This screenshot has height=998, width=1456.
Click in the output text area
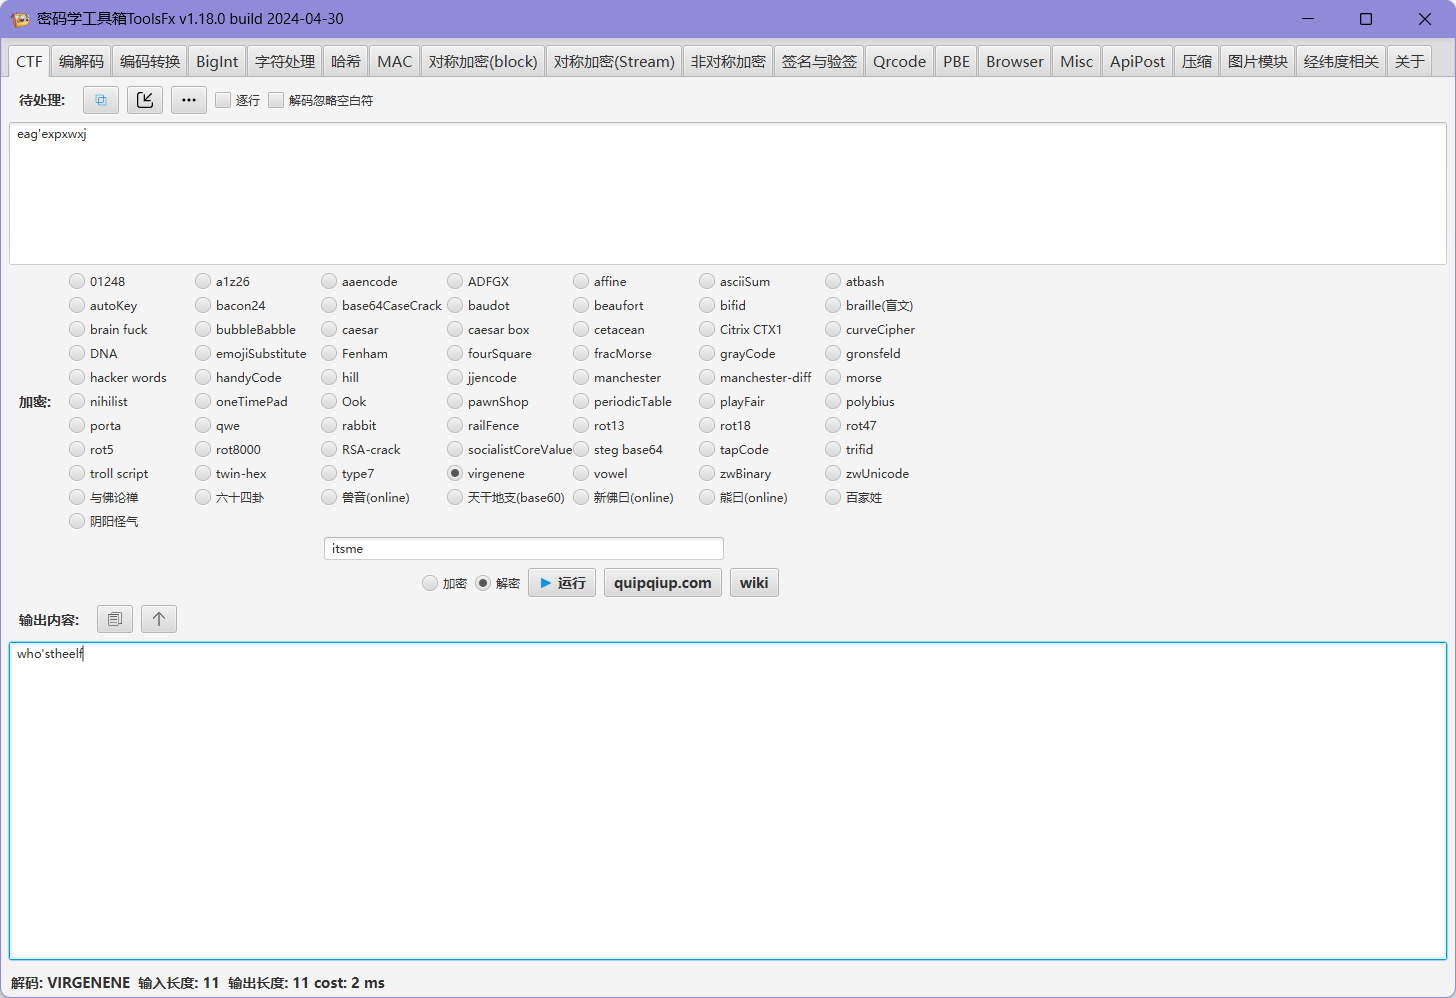tap(728, 801)
